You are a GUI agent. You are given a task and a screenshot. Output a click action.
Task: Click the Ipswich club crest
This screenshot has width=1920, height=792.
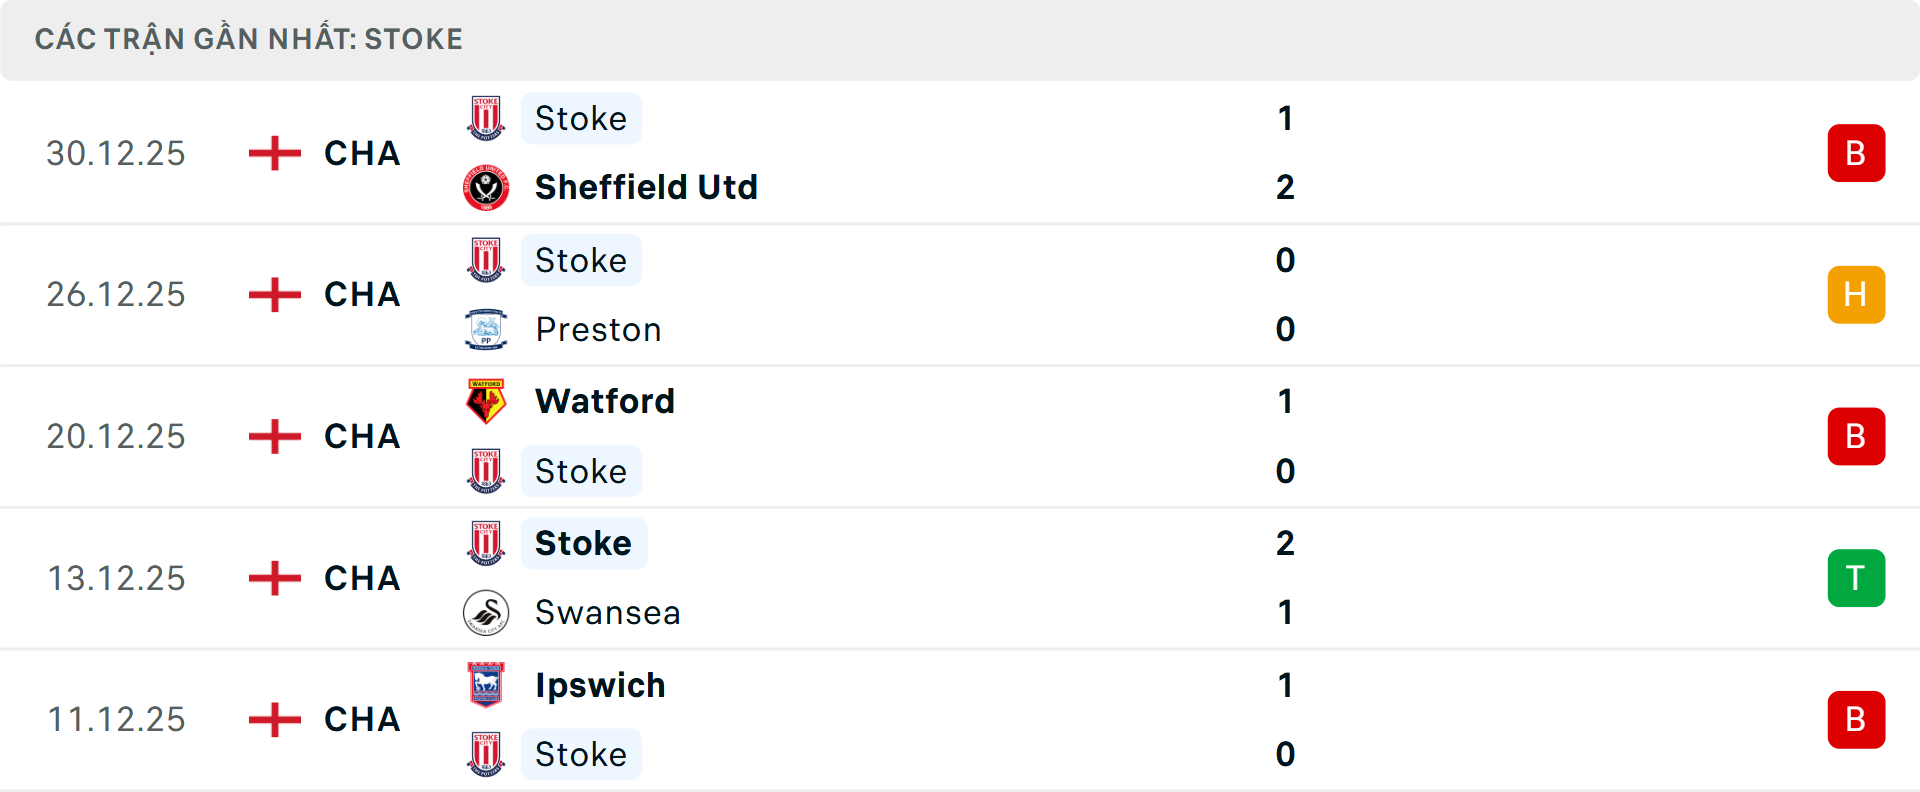(486, 685)
